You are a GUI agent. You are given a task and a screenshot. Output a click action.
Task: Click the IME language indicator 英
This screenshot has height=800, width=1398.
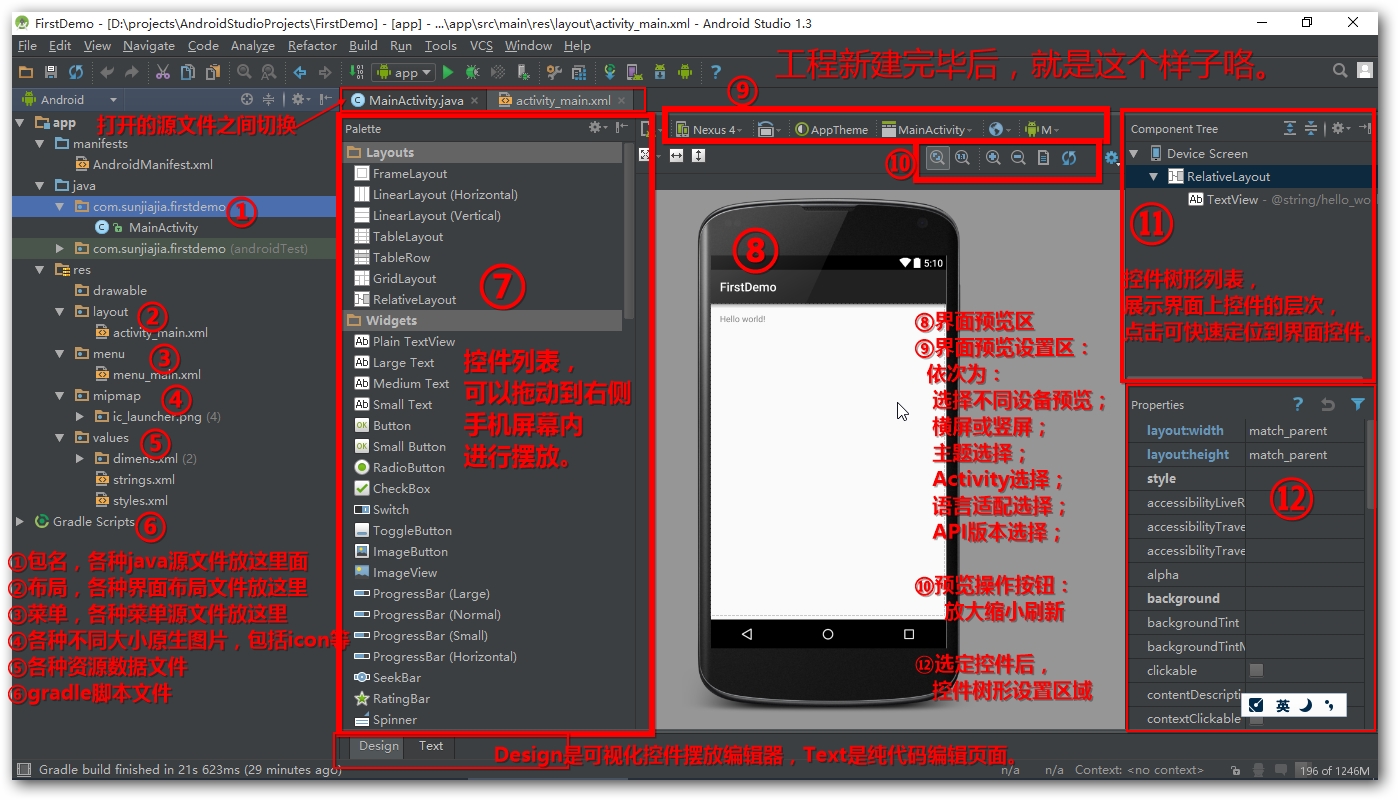1283,705
